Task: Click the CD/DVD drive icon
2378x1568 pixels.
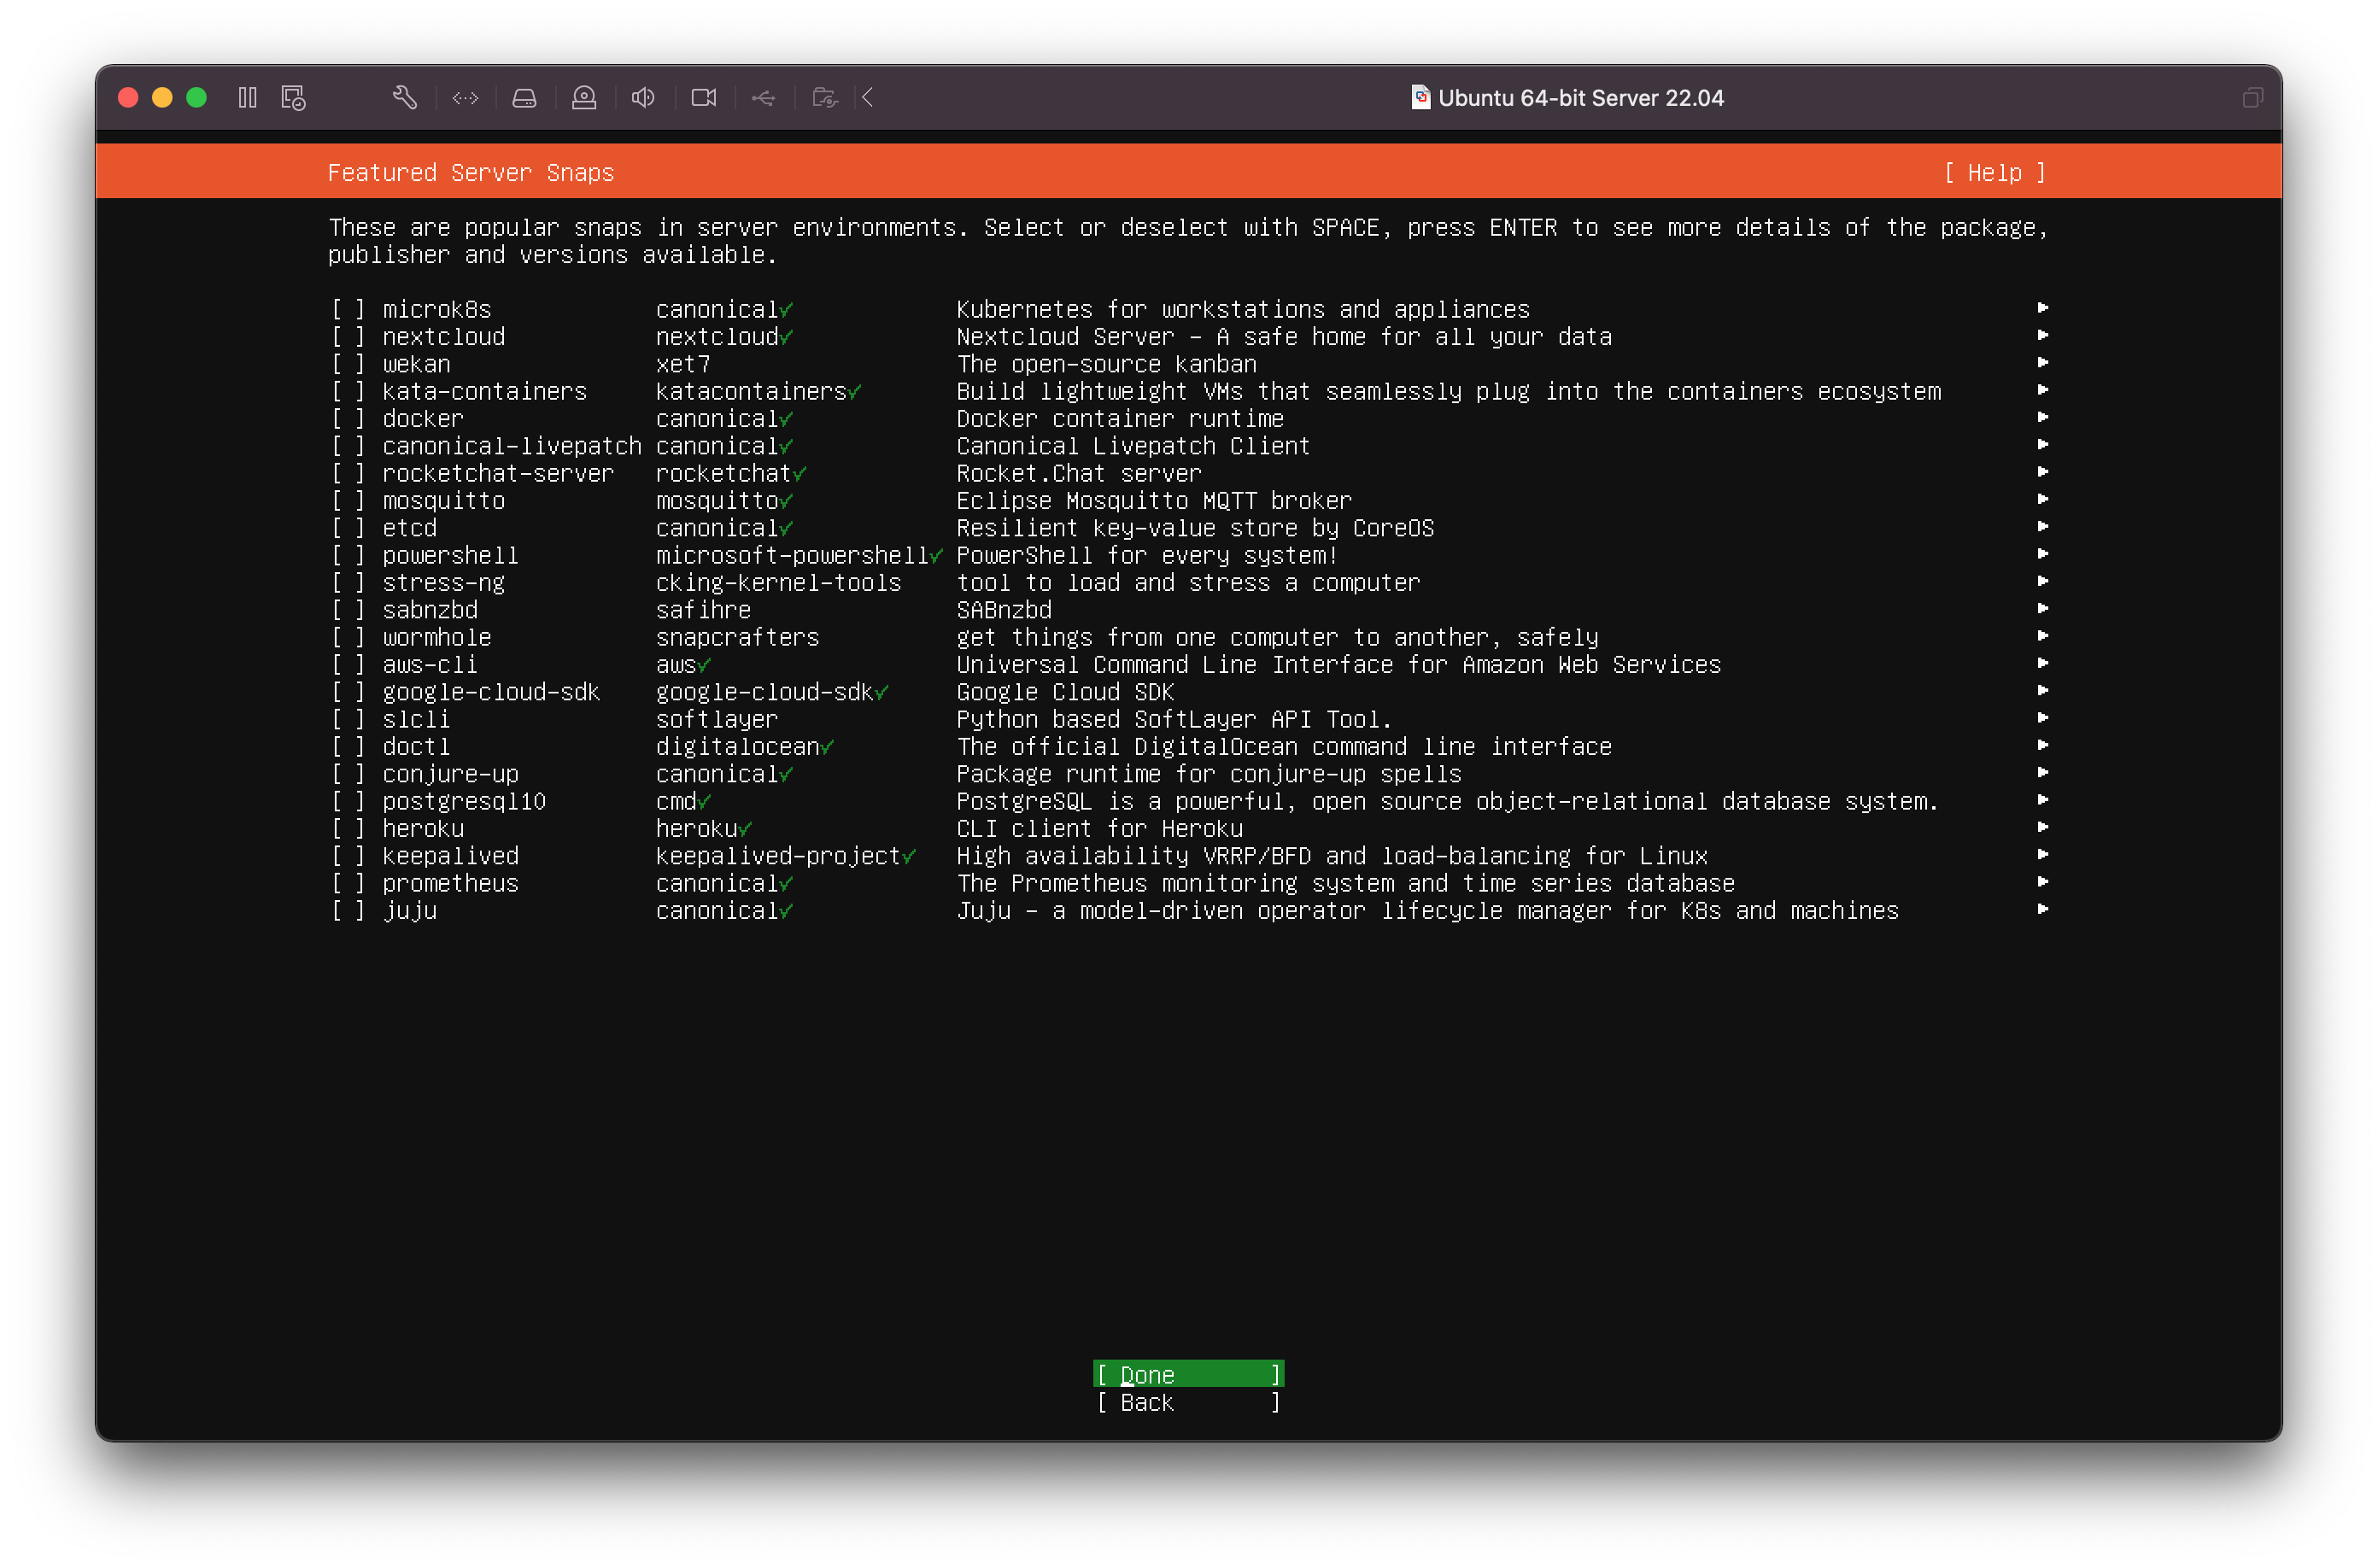Action: [584, 97]
